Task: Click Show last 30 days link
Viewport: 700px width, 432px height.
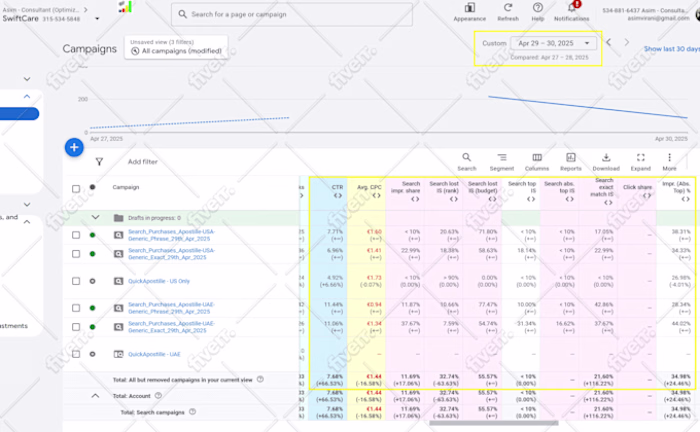Action: pyautogui.click(x=672, y=49)
